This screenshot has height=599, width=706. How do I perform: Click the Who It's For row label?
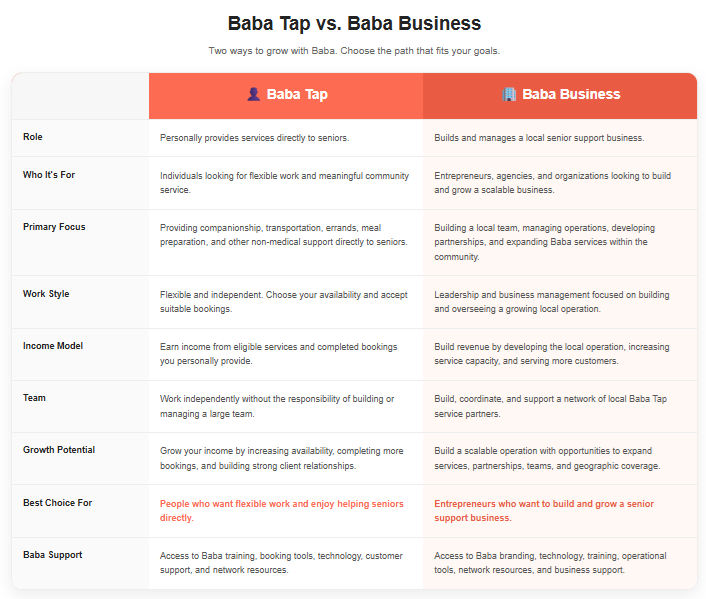tap(49, 175)
